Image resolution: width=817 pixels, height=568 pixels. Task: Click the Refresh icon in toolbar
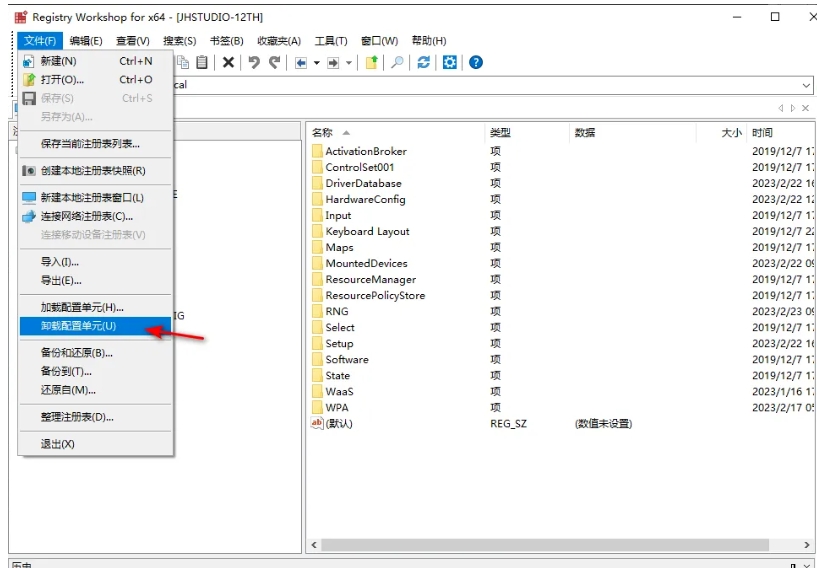(x=424, y=62)
